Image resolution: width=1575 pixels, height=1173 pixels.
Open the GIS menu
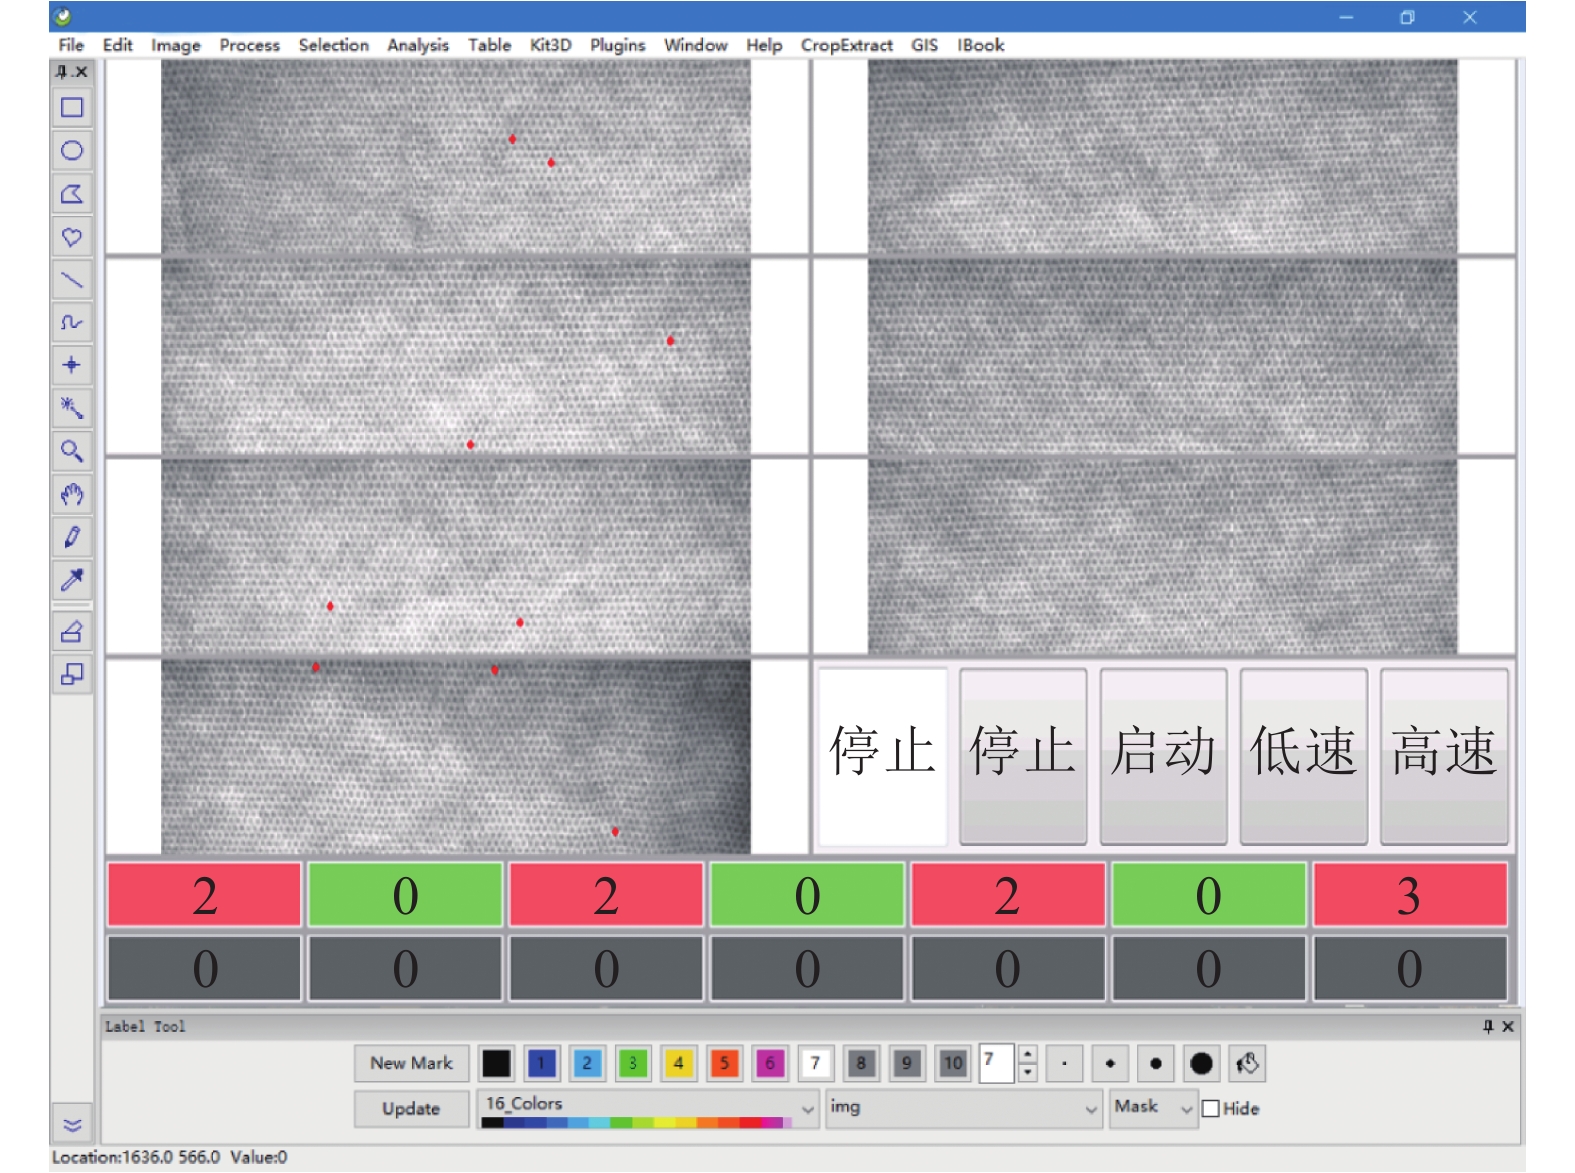[925, 45]
